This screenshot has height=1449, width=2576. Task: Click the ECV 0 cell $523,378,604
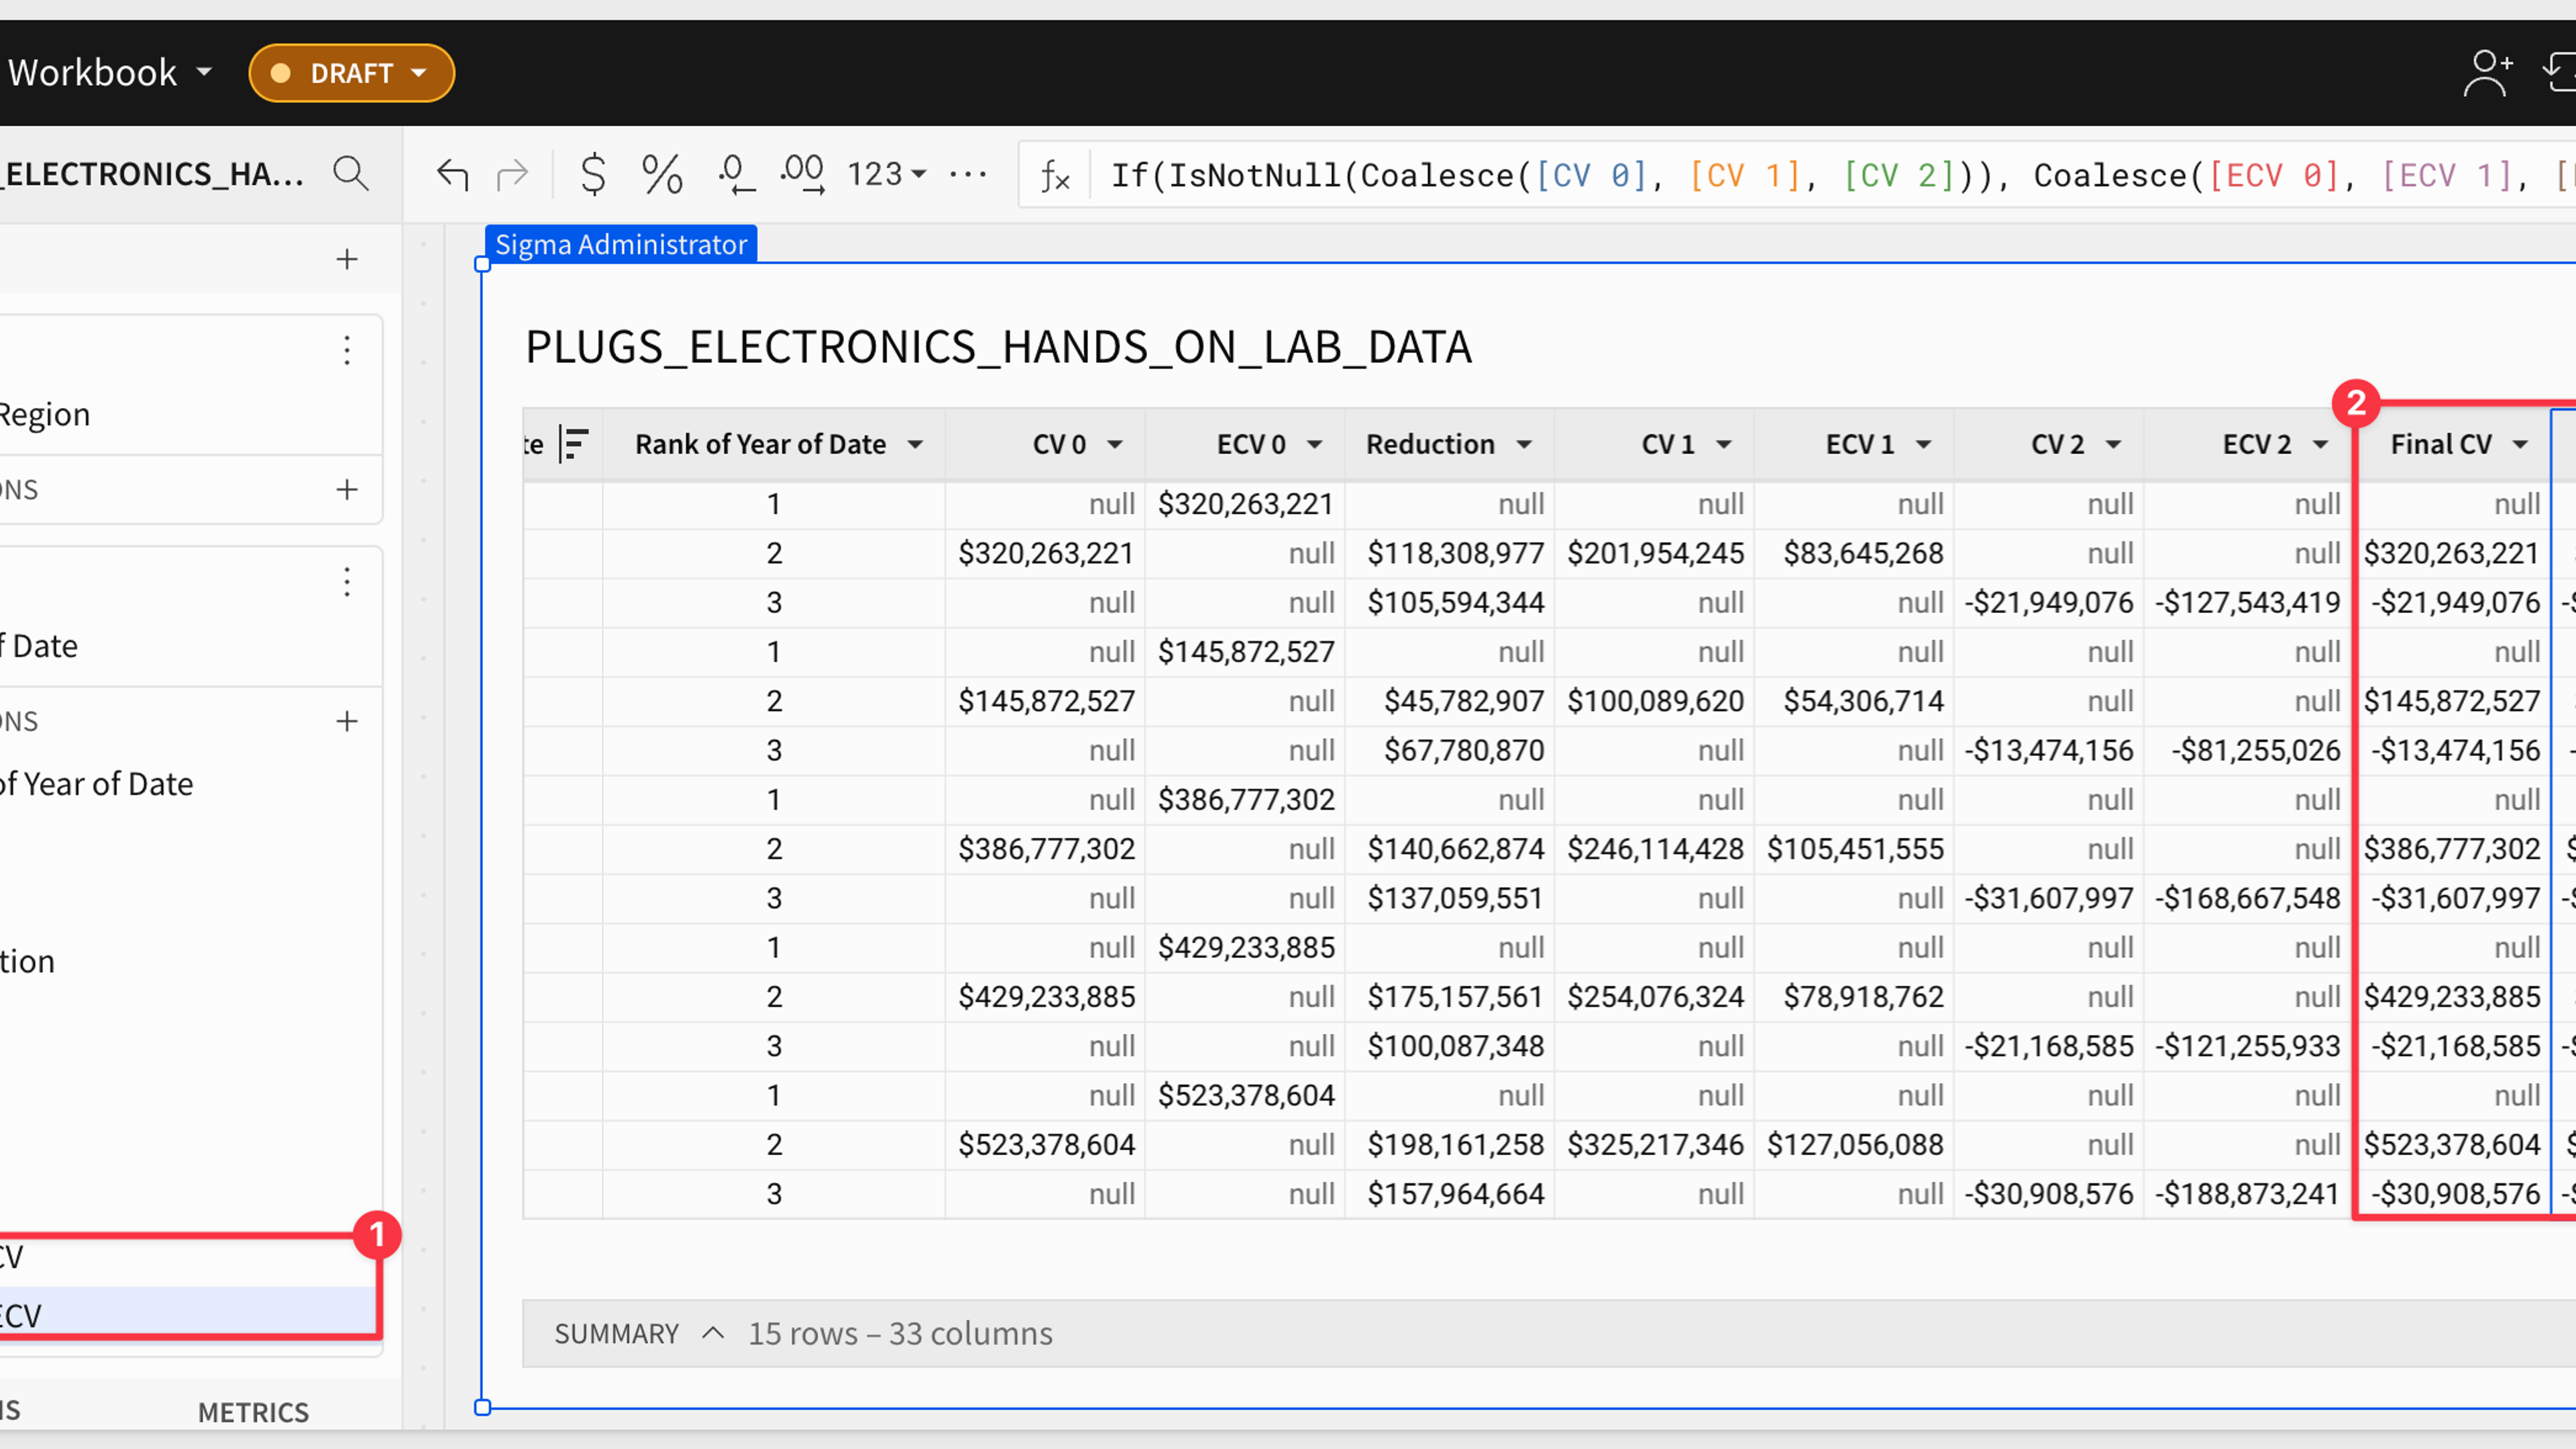(x=1245, y=1095)
